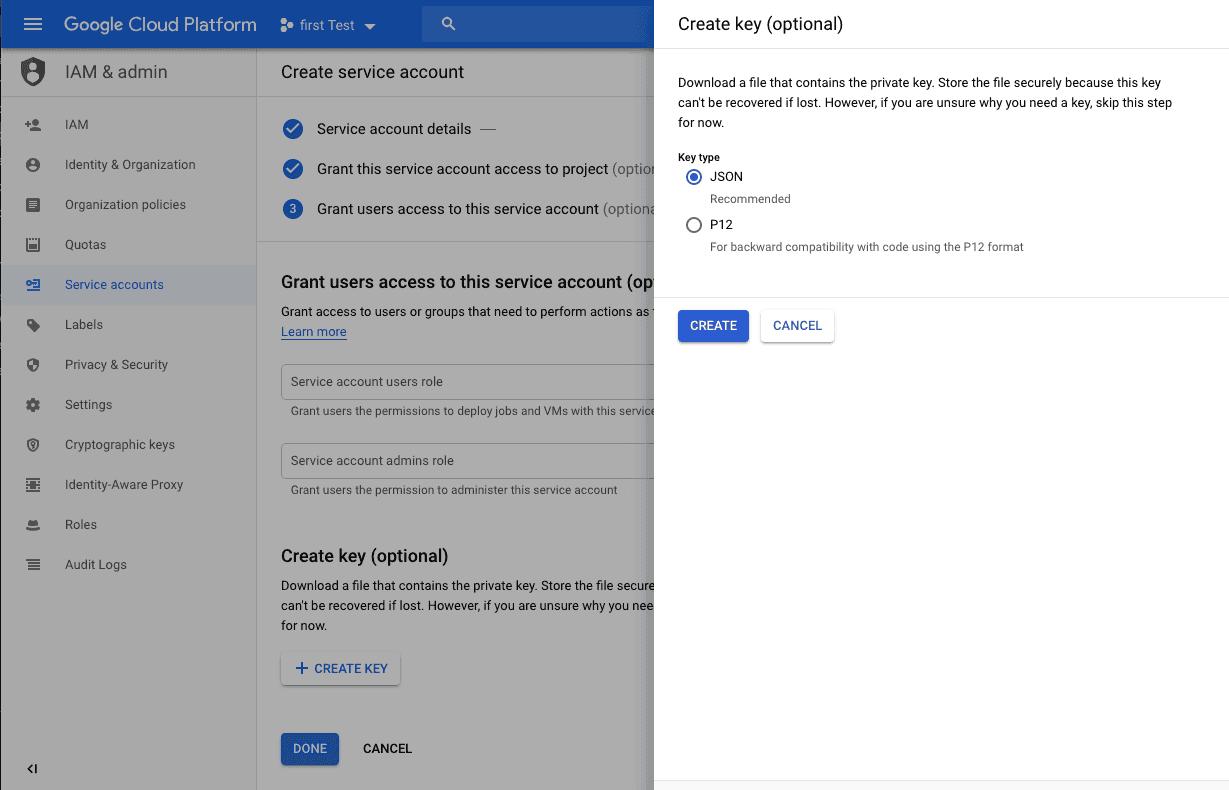Open the hamburger navigation menu

coord(33,24)
